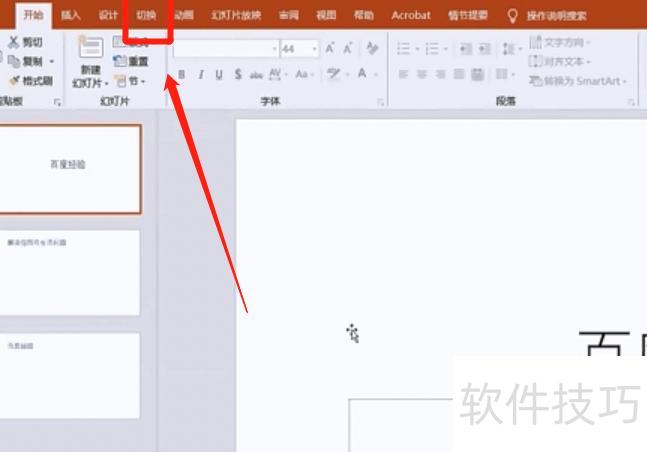Toggle center alignment

[422, 74]
